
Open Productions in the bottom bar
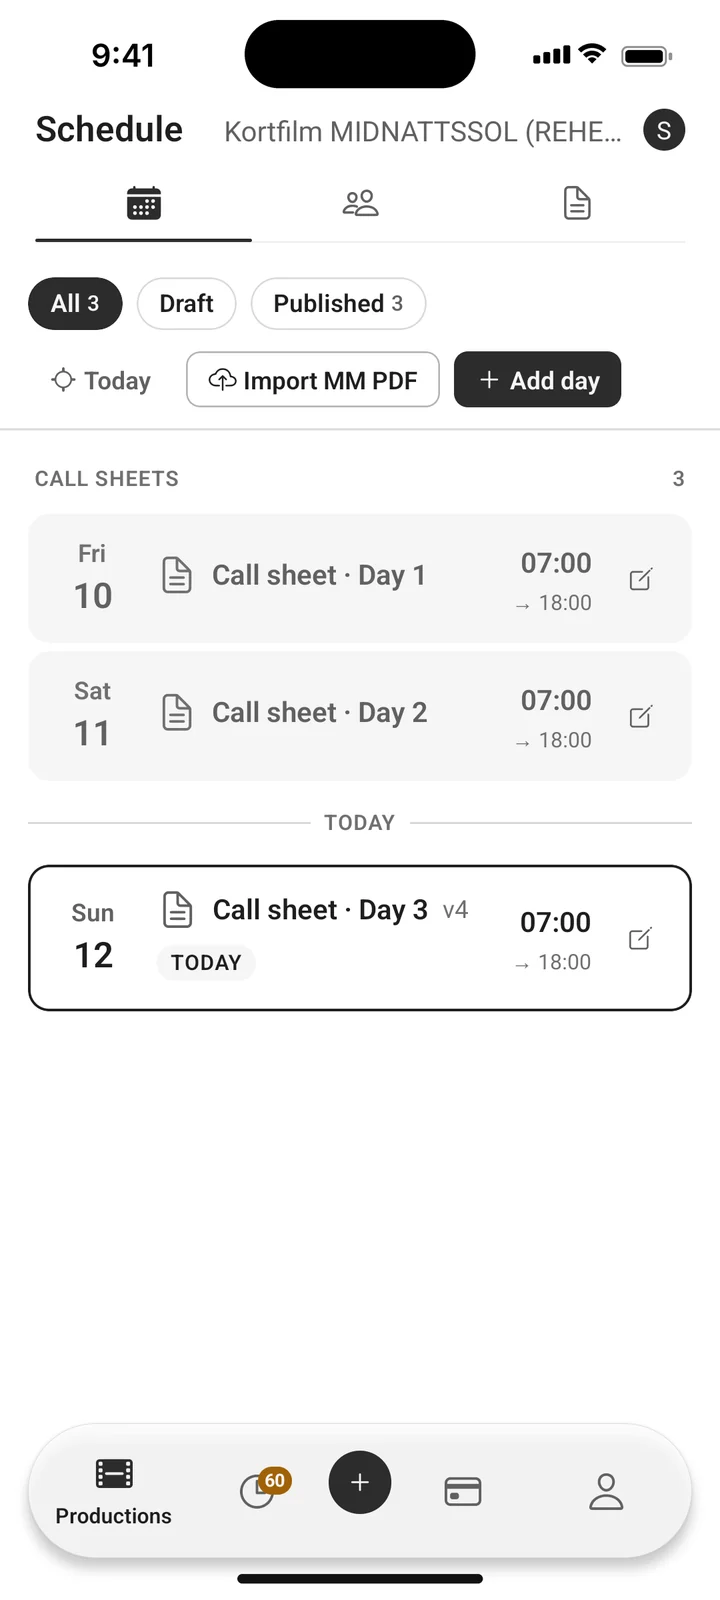tap(114, 1492)
